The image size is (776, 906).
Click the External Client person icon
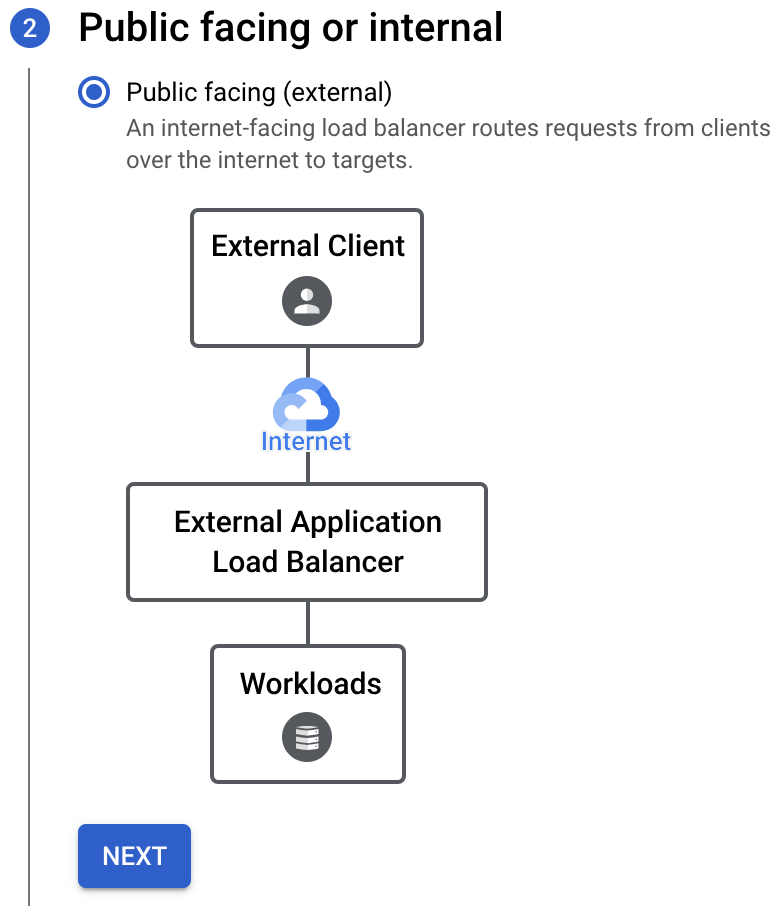point(306,301)
